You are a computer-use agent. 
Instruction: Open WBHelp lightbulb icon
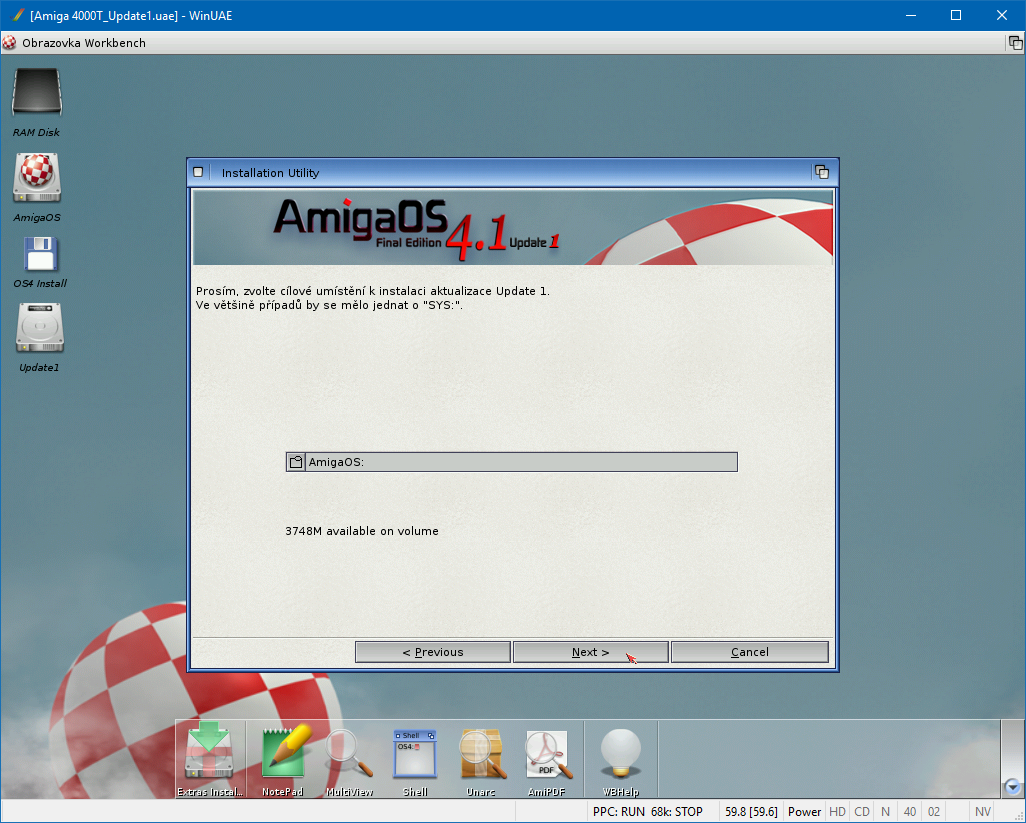pos(620,754)
